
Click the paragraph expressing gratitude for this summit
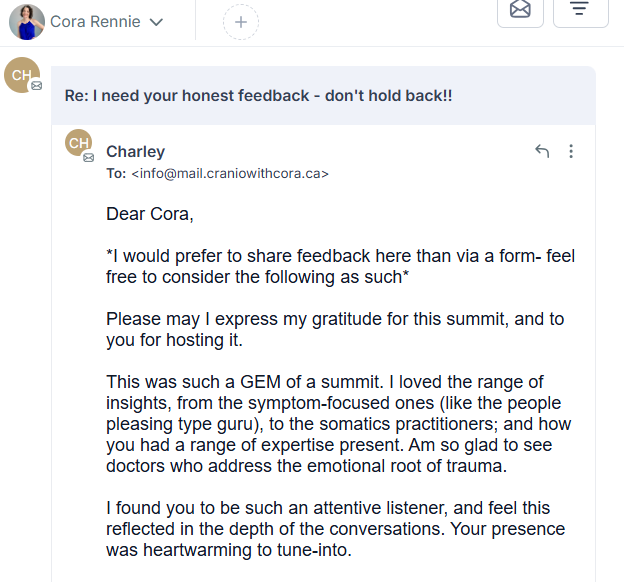coord(335,329)
